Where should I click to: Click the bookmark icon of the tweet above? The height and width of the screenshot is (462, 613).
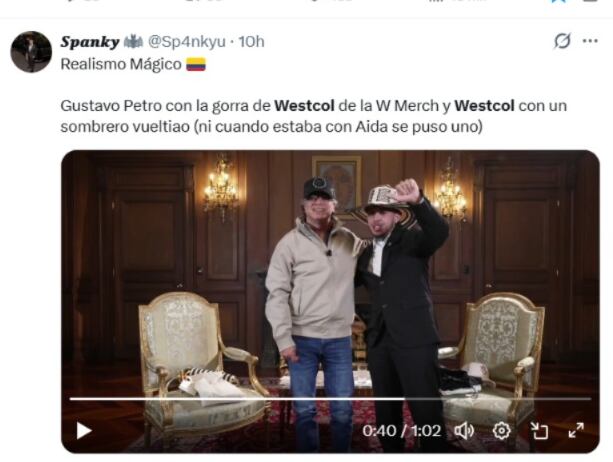coord(558,2)
